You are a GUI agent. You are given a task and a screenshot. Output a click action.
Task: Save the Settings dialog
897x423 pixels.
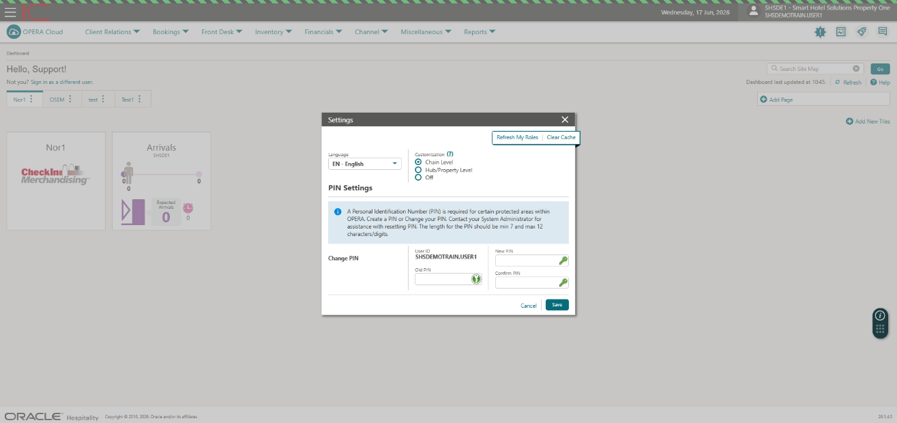pos(557,305)
